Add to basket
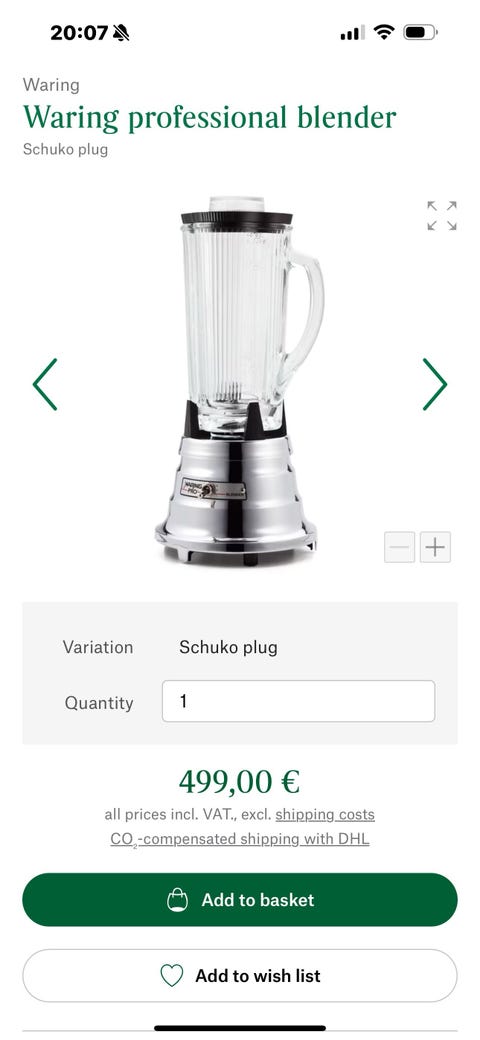The image size is (480, 1040). click(x=240, y=899)
